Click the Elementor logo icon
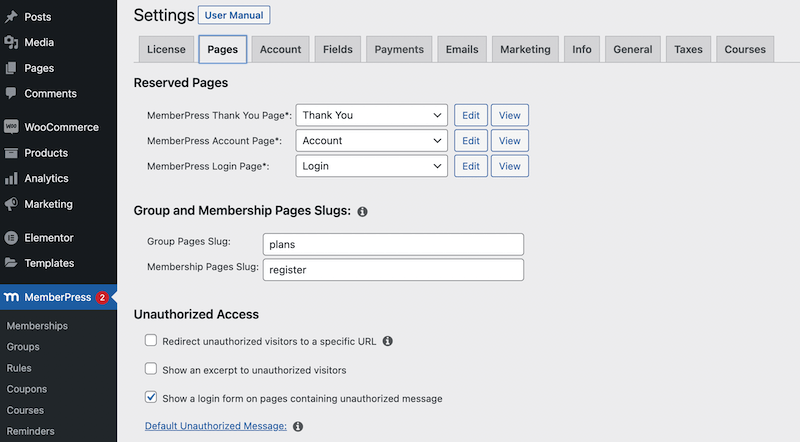The width and height of the screenshot is (800, 442). click(11, 238)
